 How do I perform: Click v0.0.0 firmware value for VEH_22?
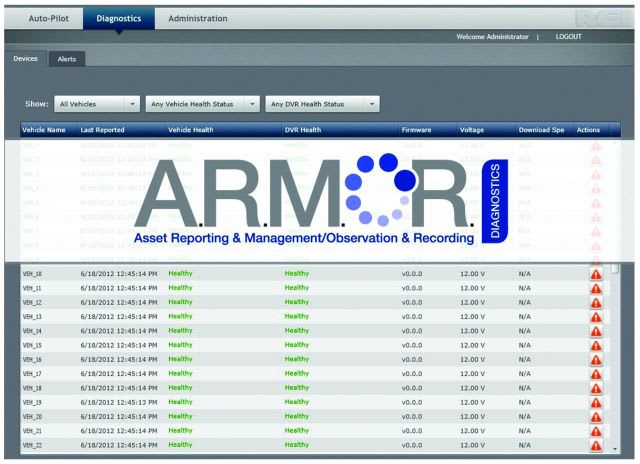[x=412, y=445]
